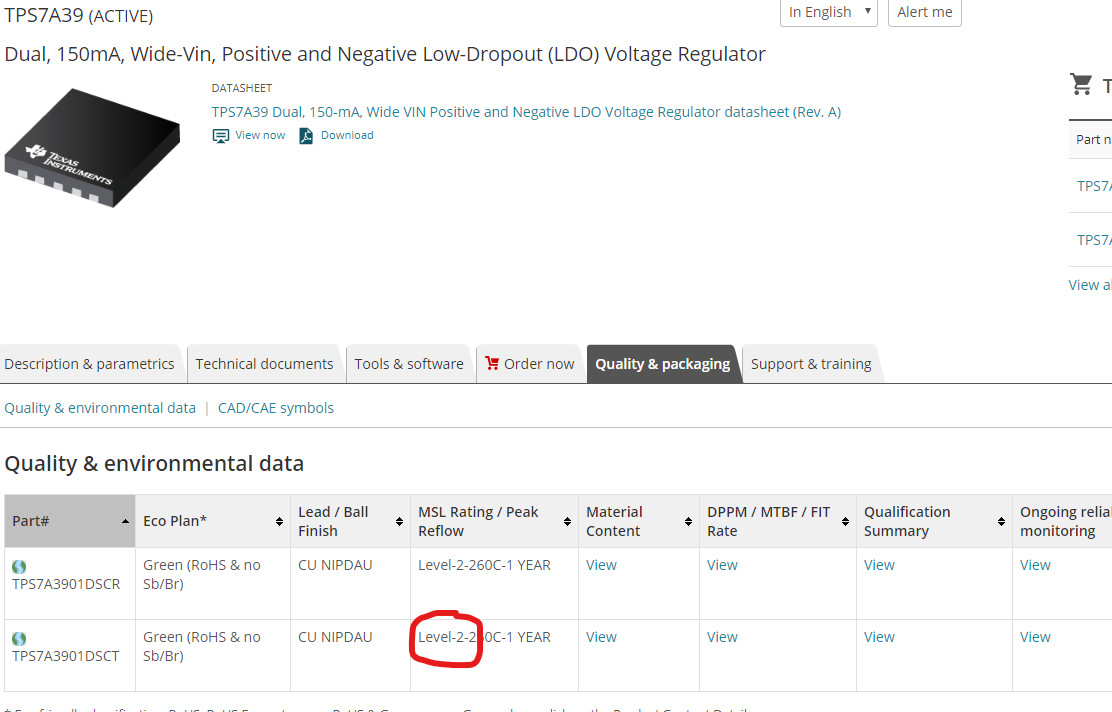Select the Quality & packaging tab
The height and width of the screenshot is (712, 1112).
(x=662, y=364)
